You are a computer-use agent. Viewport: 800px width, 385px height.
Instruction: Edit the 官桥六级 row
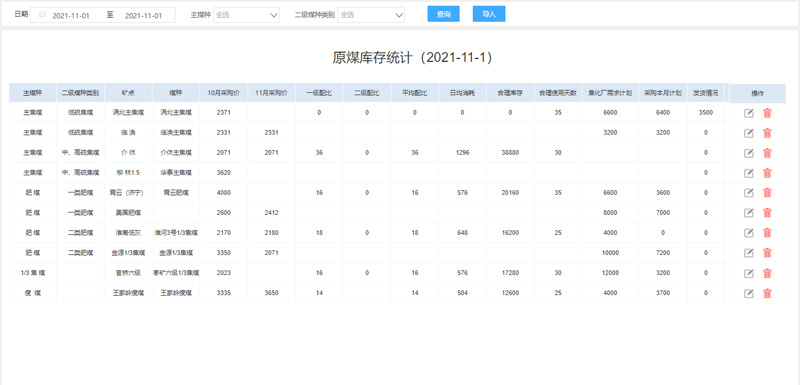click(x=748, y=273)
